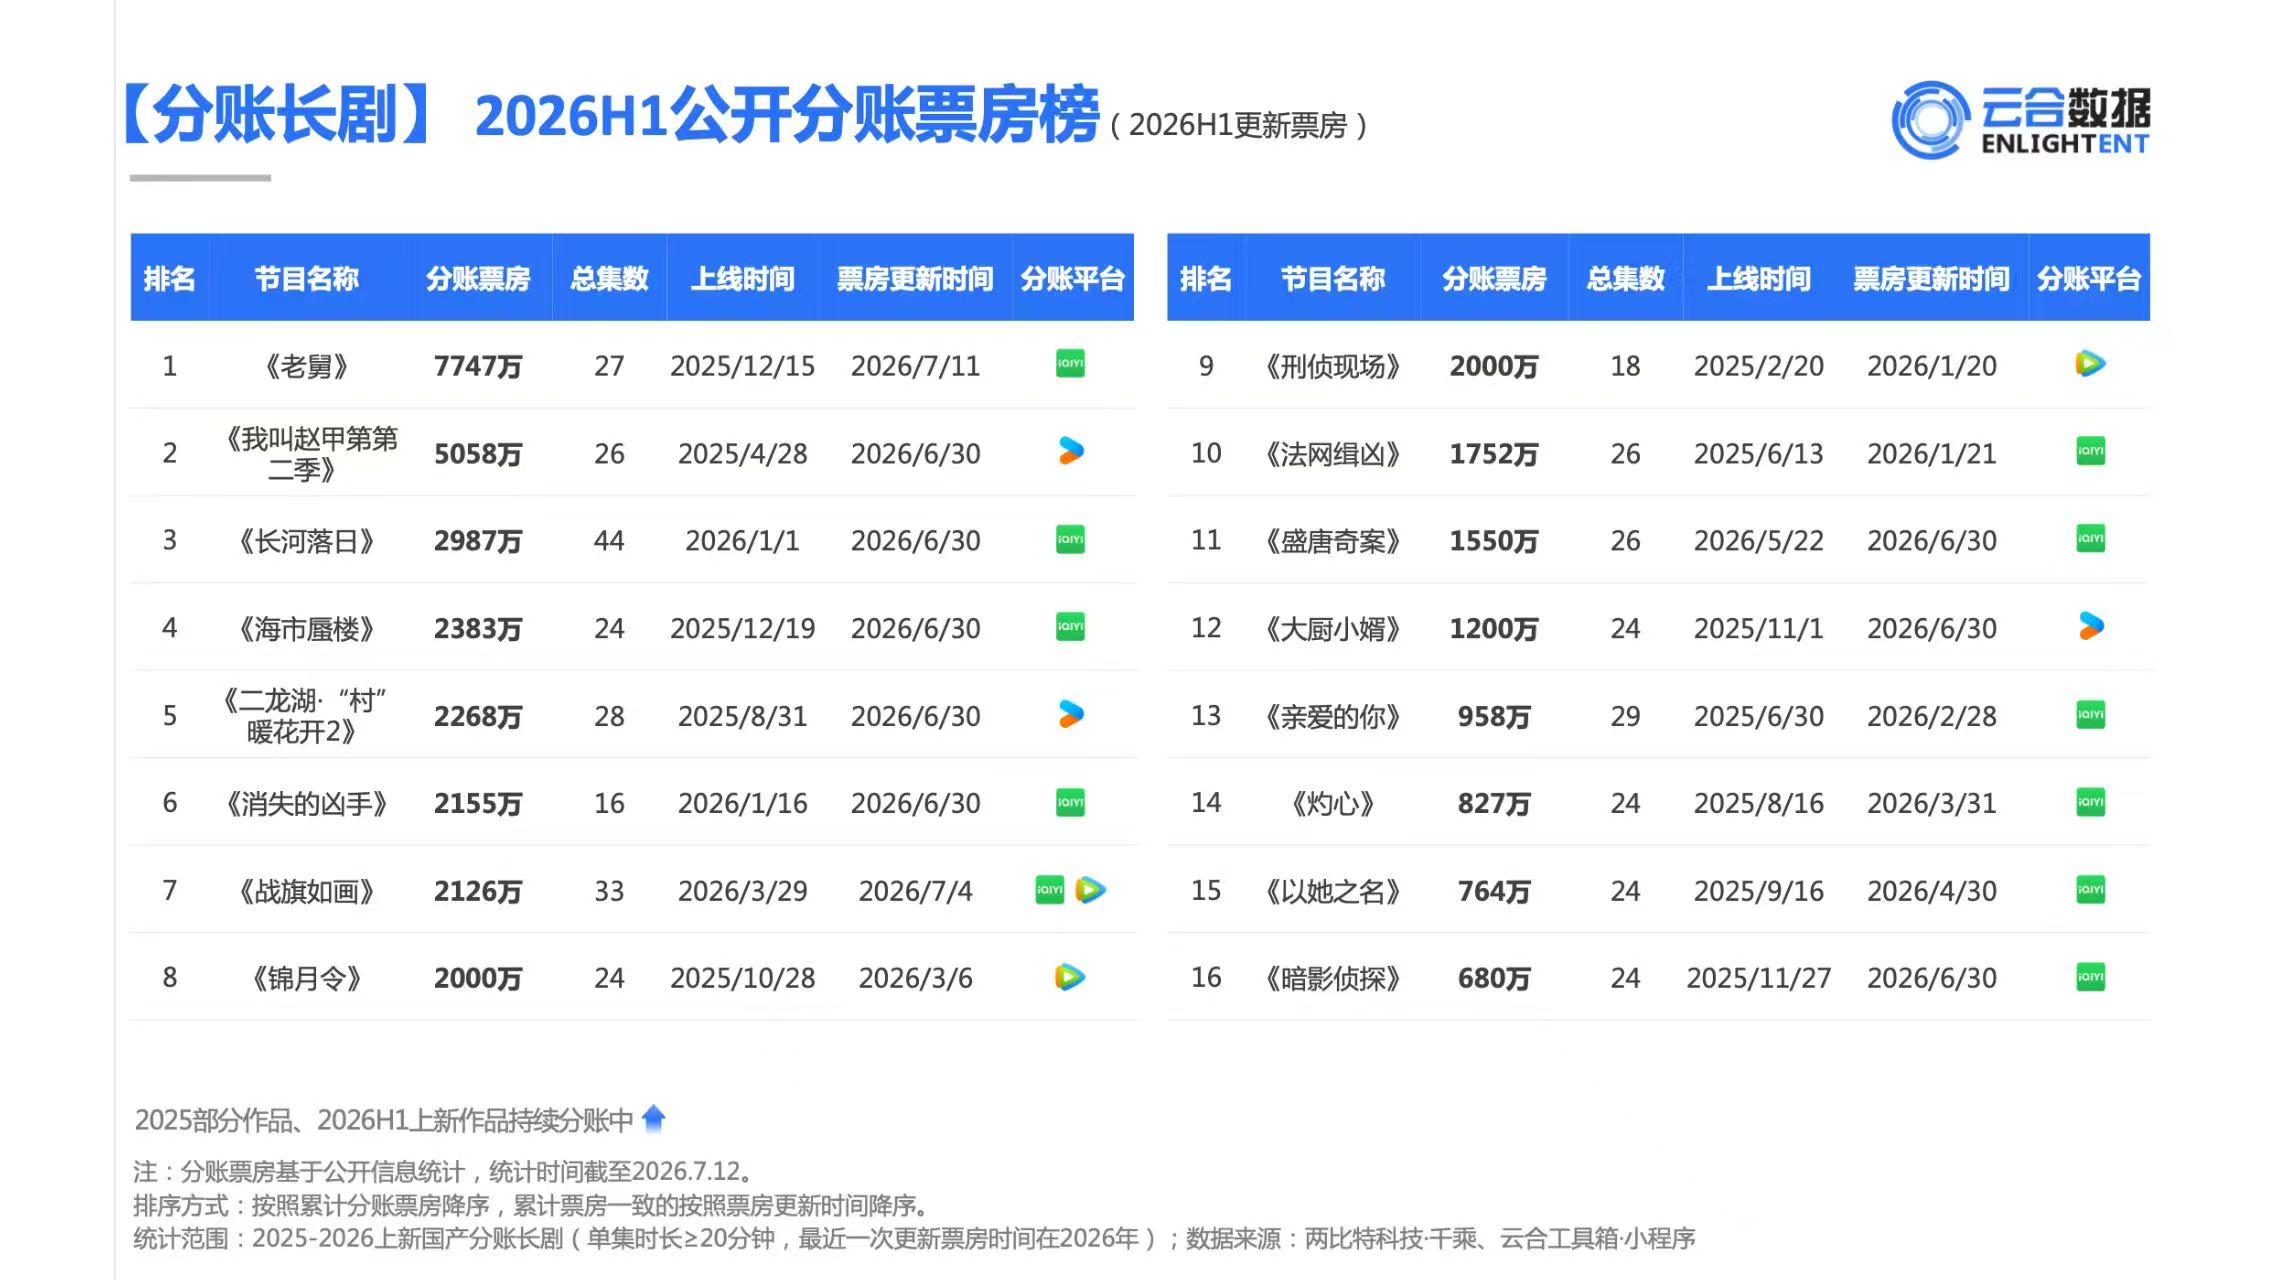This screenshot has height=1280, width=2276.
Task: Click the box office value 5058万
Action: pos(478,454)
